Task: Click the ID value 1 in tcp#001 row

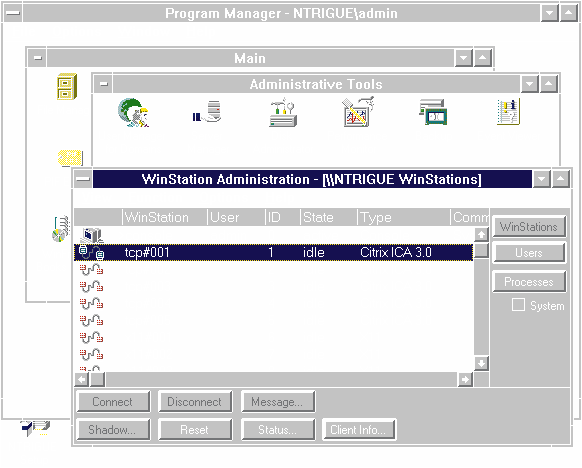Action: coord(271,252)
